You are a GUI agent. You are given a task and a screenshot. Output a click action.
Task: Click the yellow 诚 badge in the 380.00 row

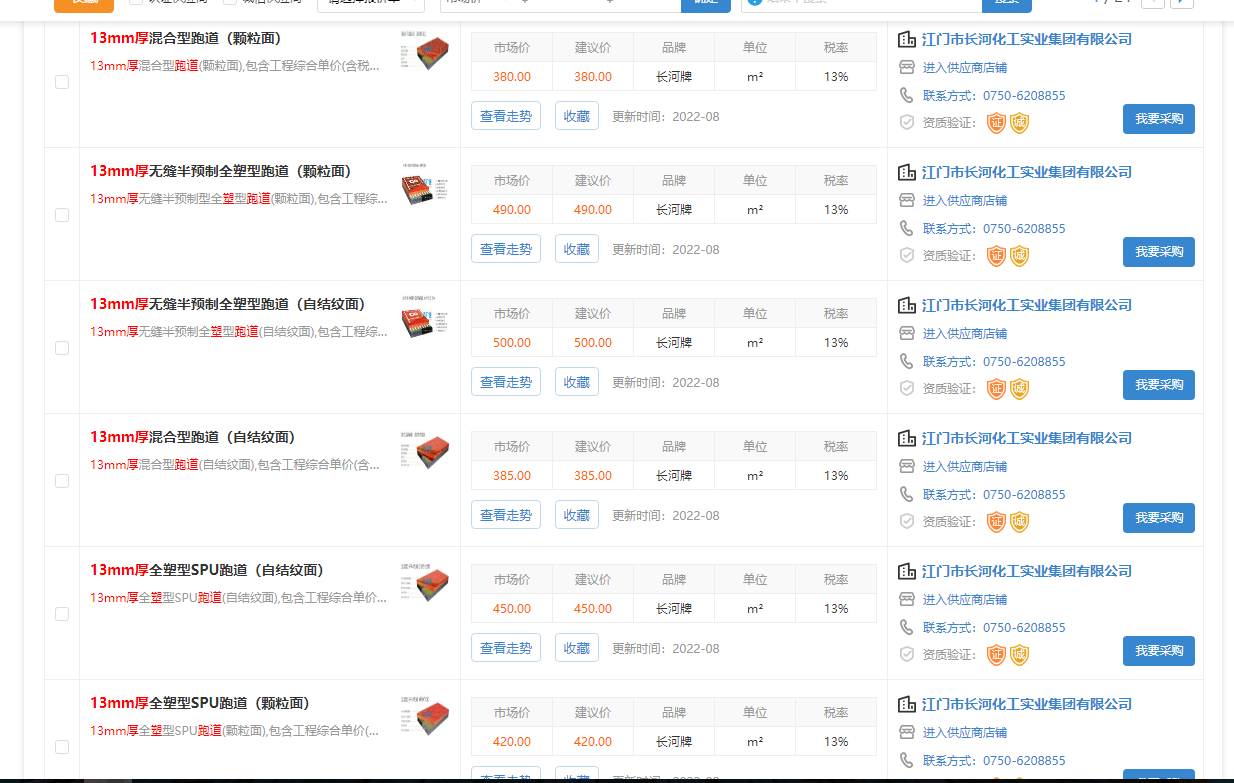click(1019, 123)
